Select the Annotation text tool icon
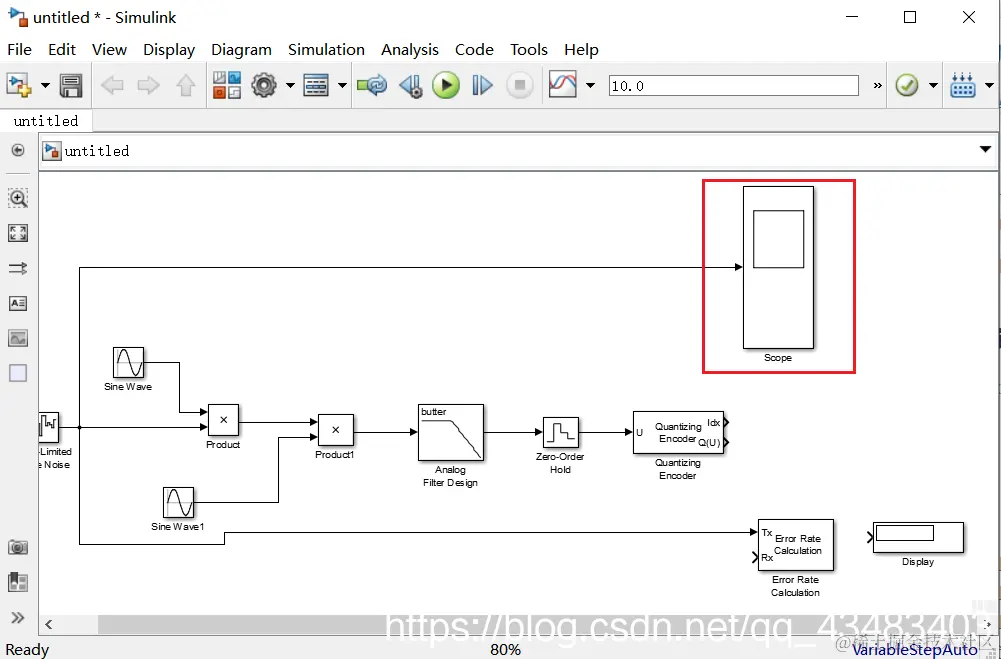 pos(18,303)
